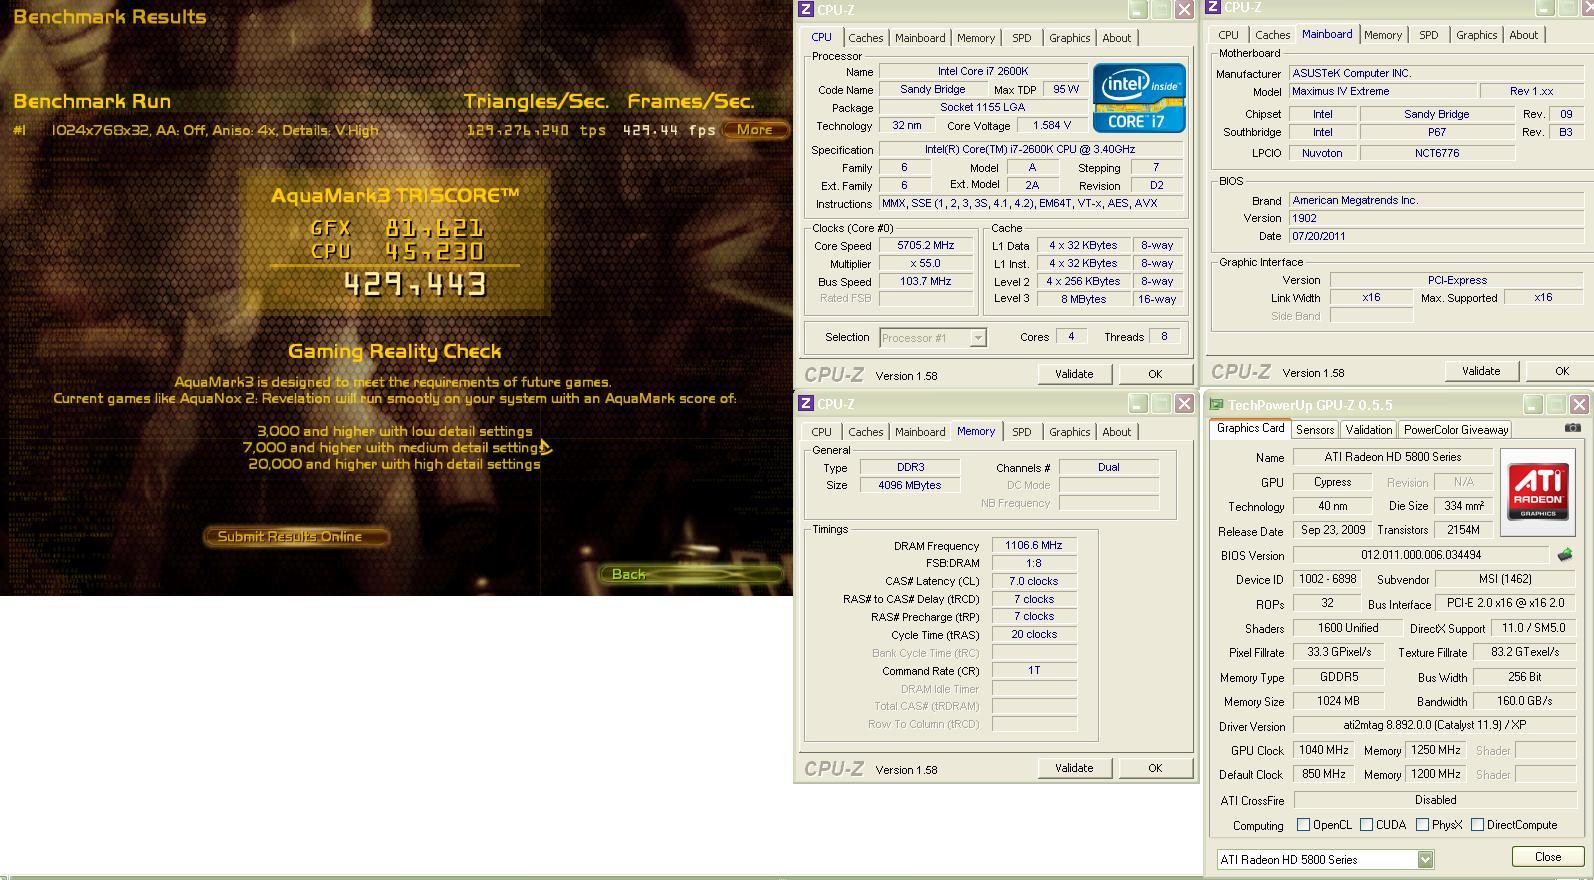Click the 429.44 fps result

[x=669, y=130]
